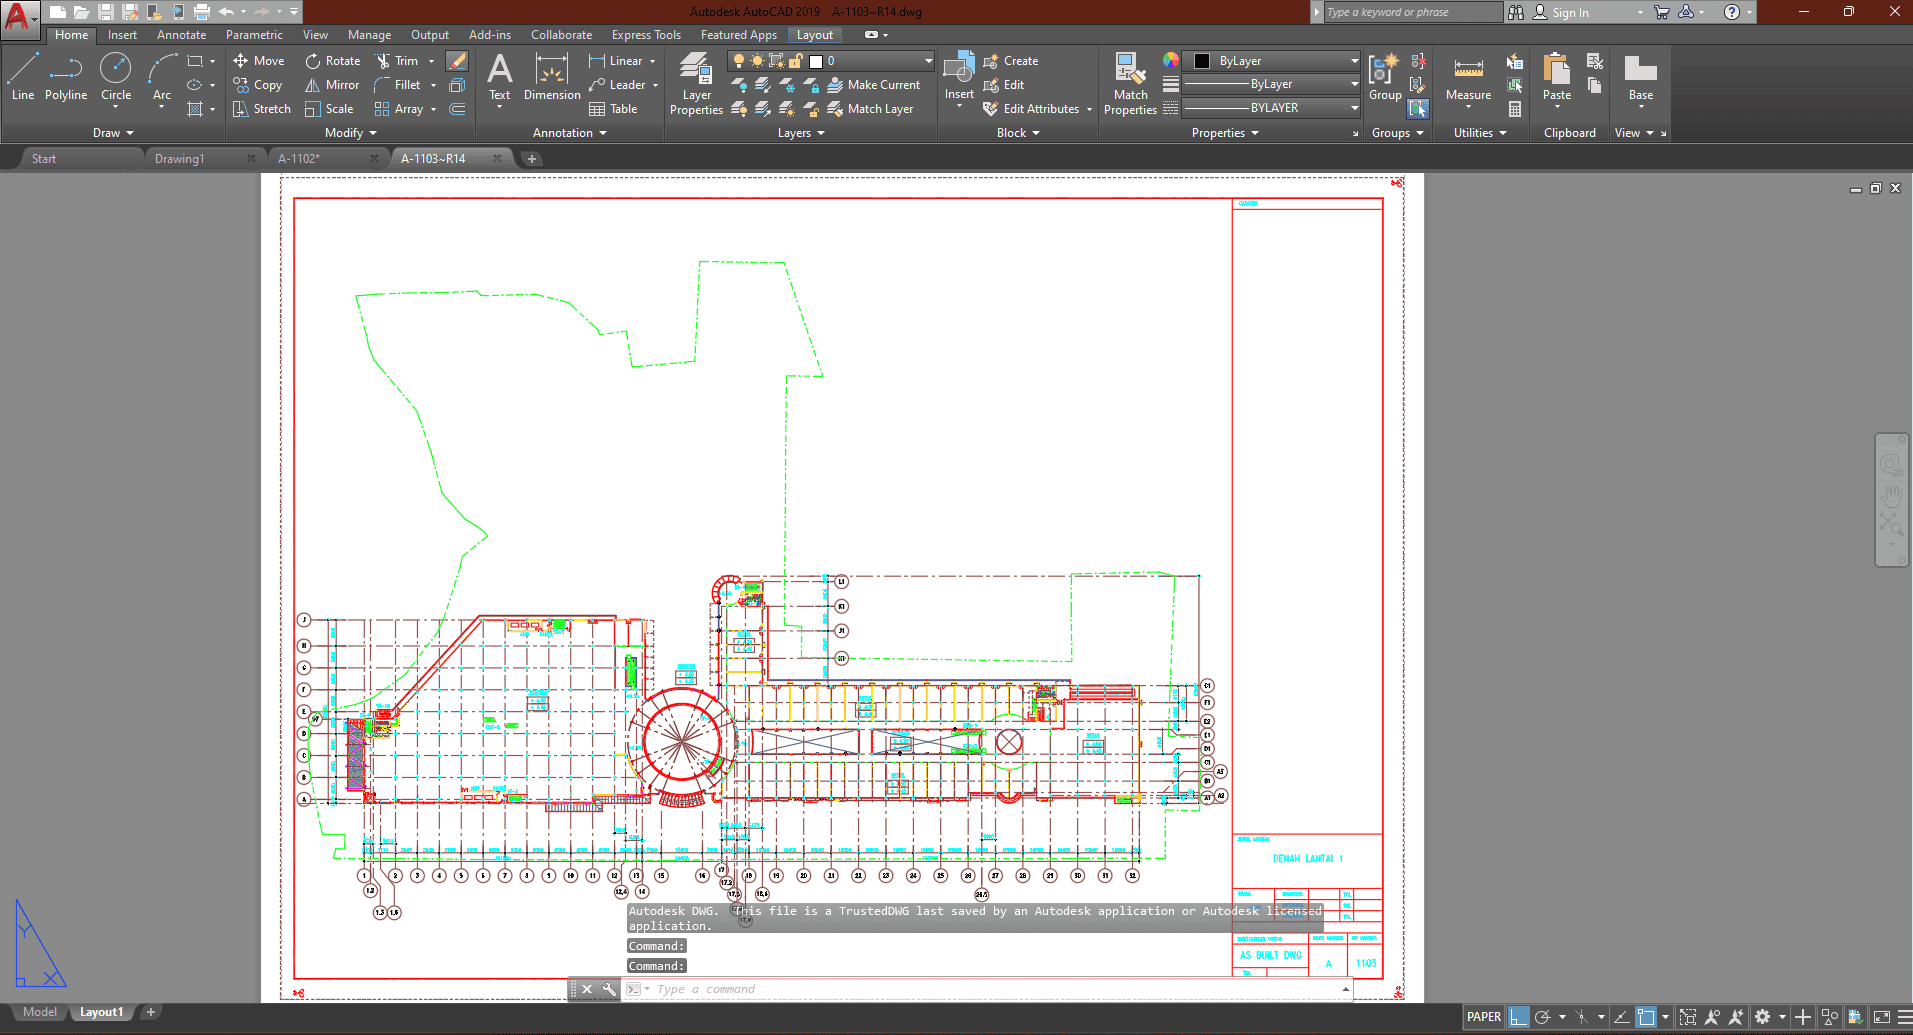
Task: Choose the Text annotation tool
Action: coord(499,78)
